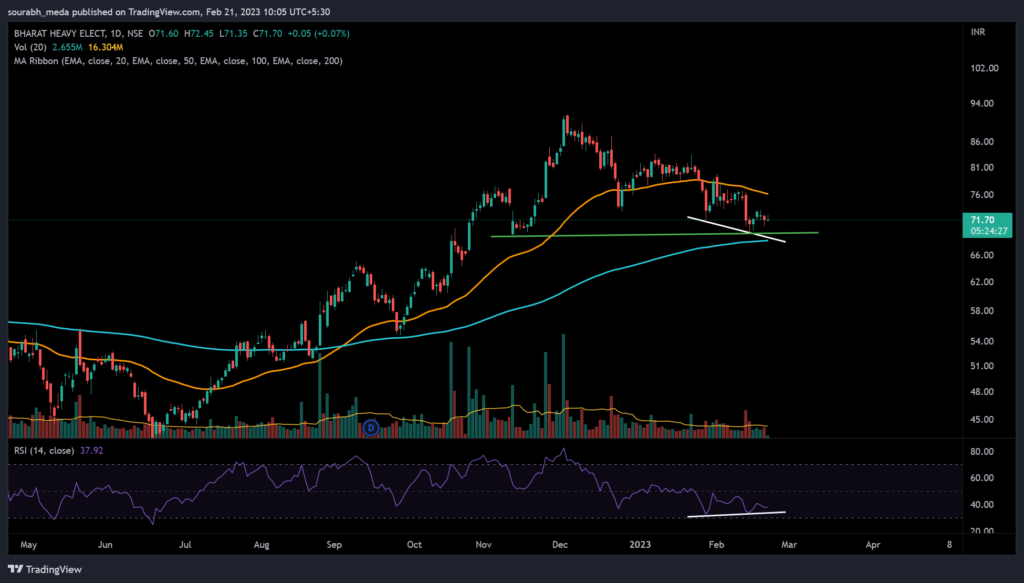Click the volume MA value 16.304M
The width and height of the screenshot is (1024, 583).
(x=106, y=47)
